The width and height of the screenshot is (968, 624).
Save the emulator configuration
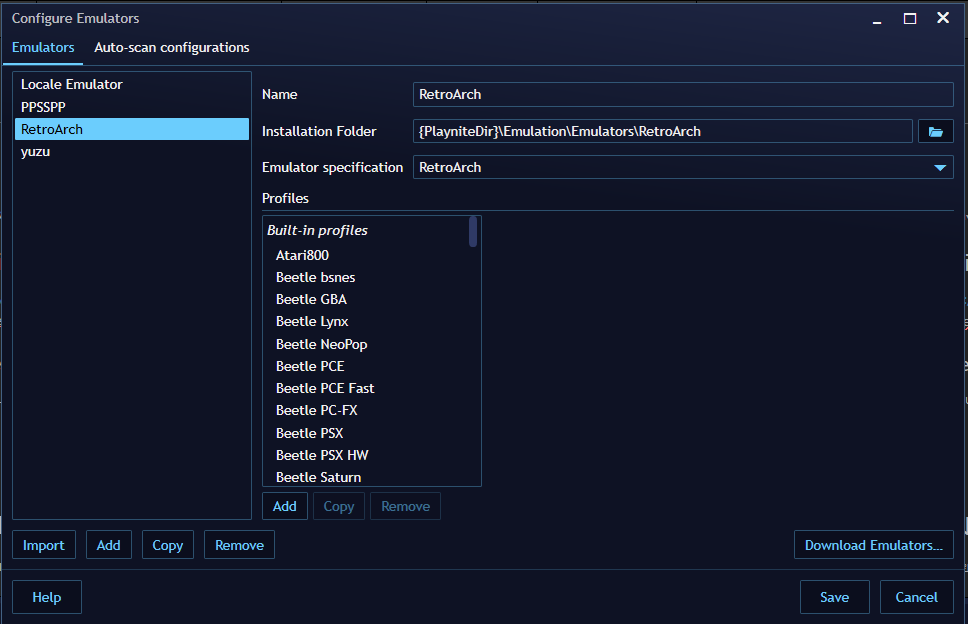pos(834,597)
